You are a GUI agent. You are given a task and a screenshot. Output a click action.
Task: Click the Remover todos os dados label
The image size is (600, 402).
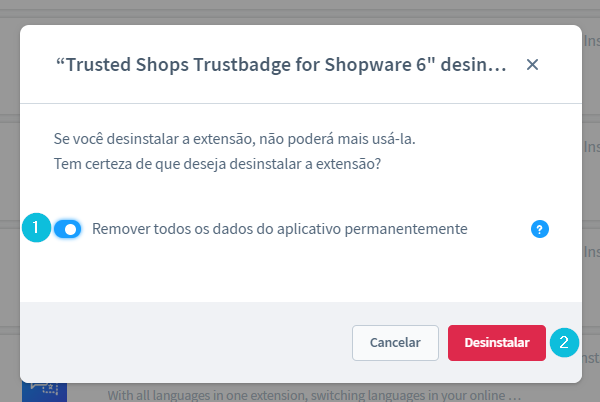pos(280,229)
